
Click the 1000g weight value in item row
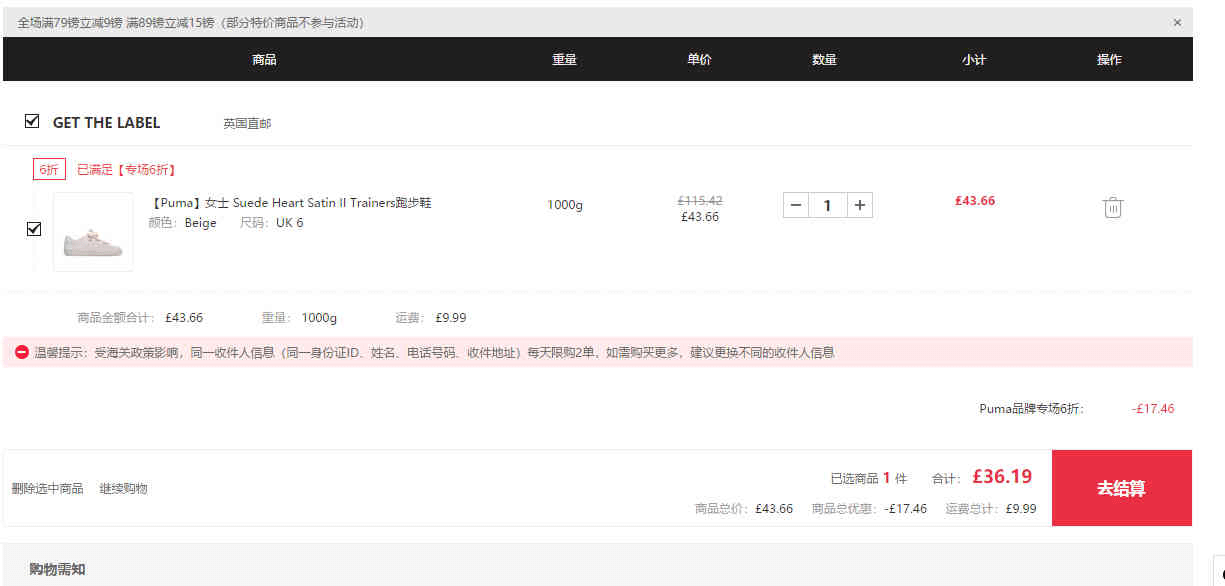(x=564, y=205)
